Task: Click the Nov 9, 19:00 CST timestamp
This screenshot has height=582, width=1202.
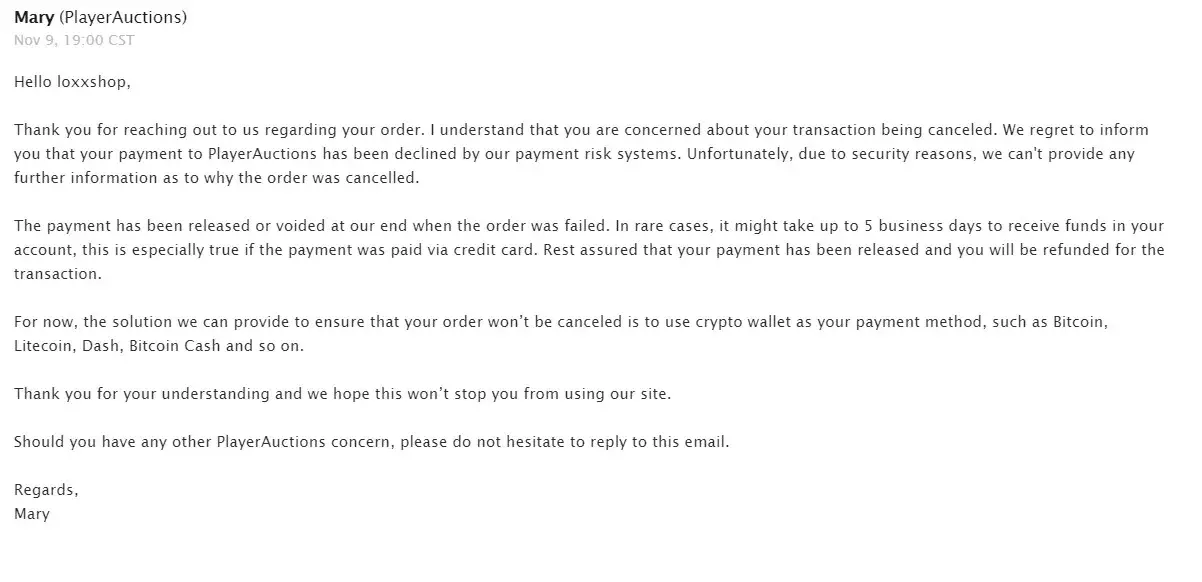Action: click(74, 40)
